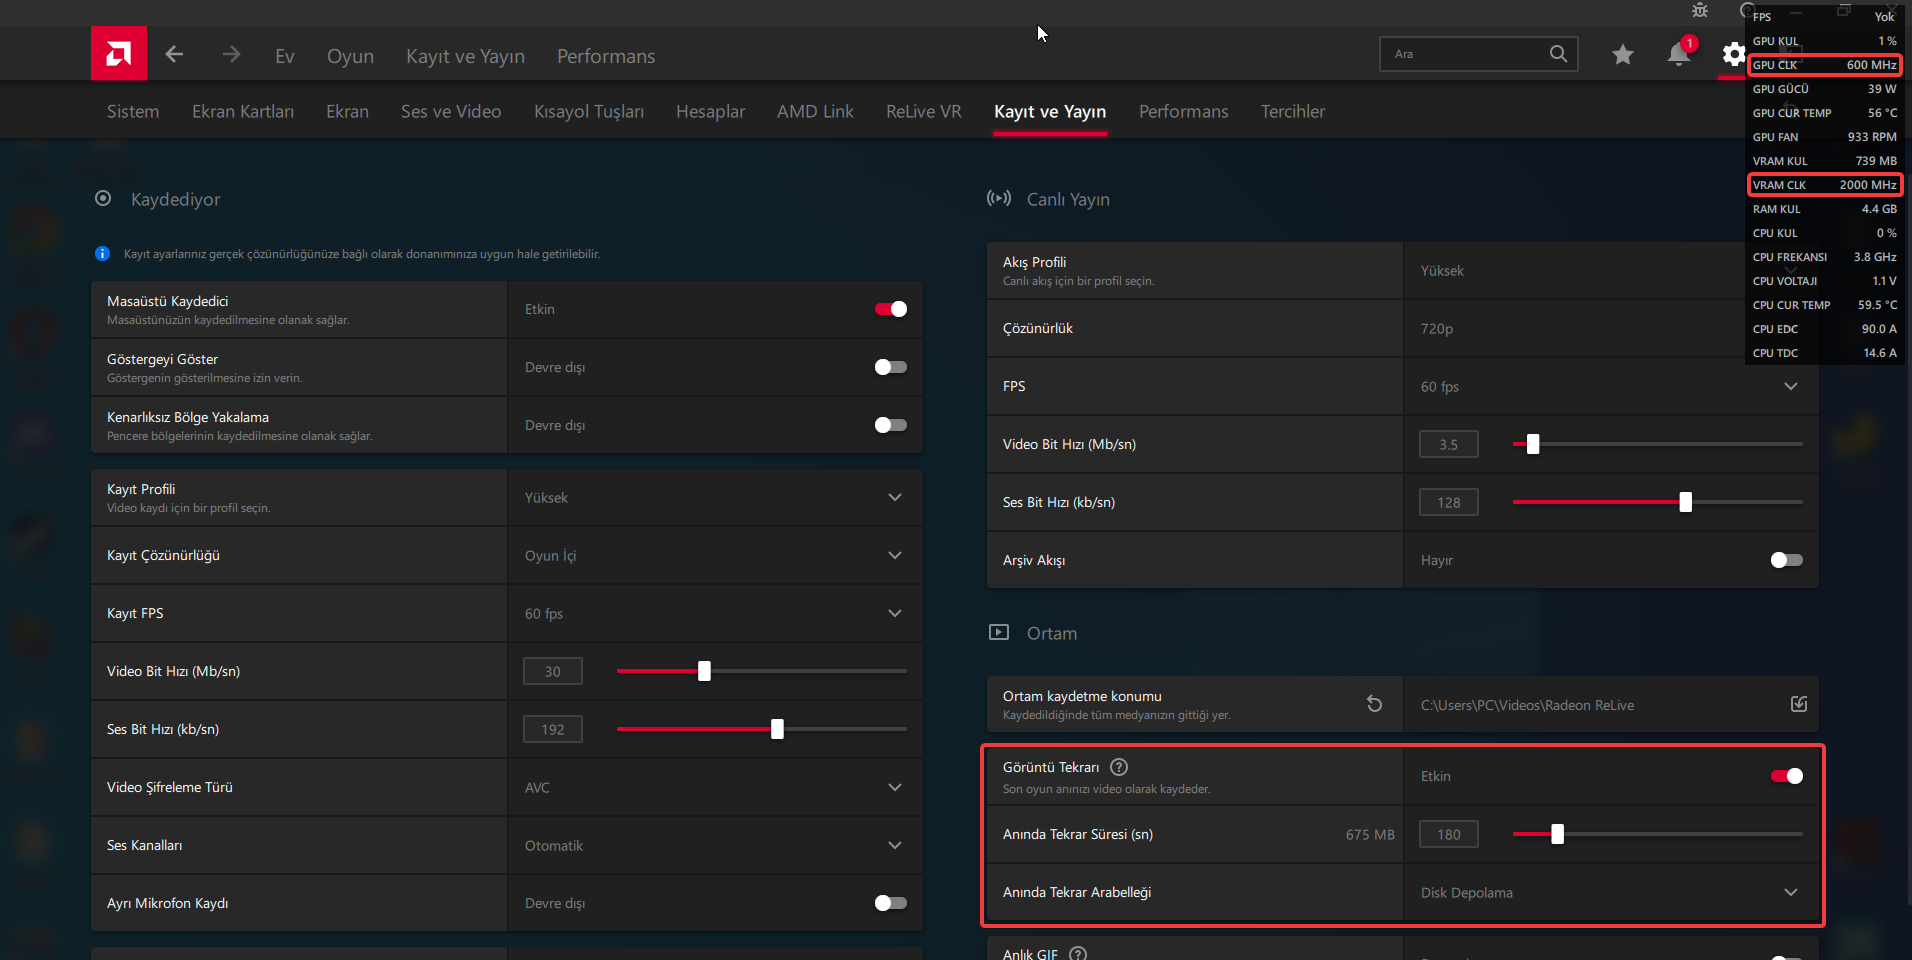This screenshot has height=960, width=1912.
Task: Click the recording Video Bit Hızı slider handle
Action: [x=704, y=671]
